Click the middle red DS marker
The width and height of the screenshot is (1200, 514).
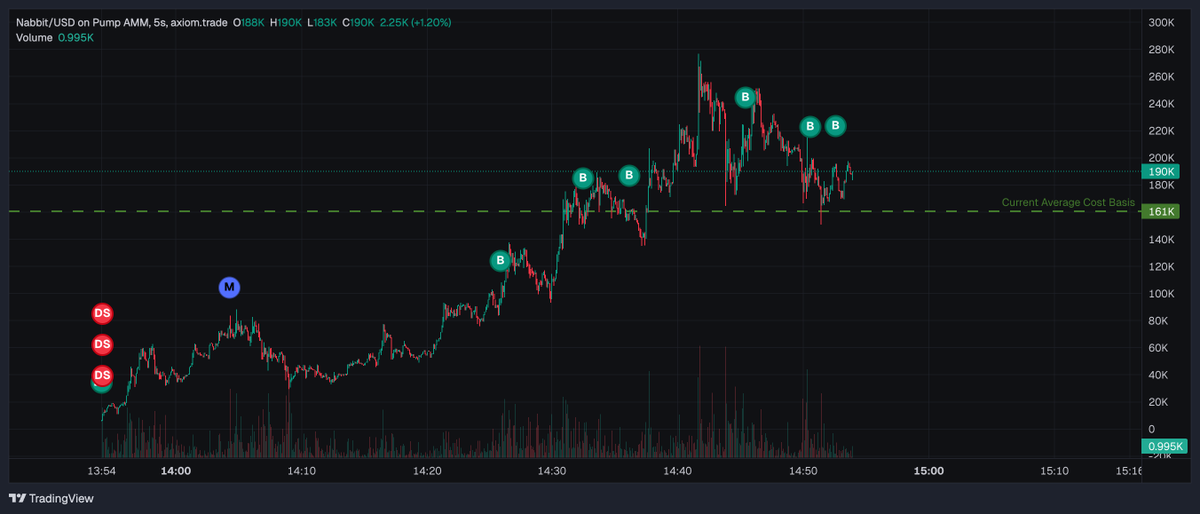(x=102, y=345)
